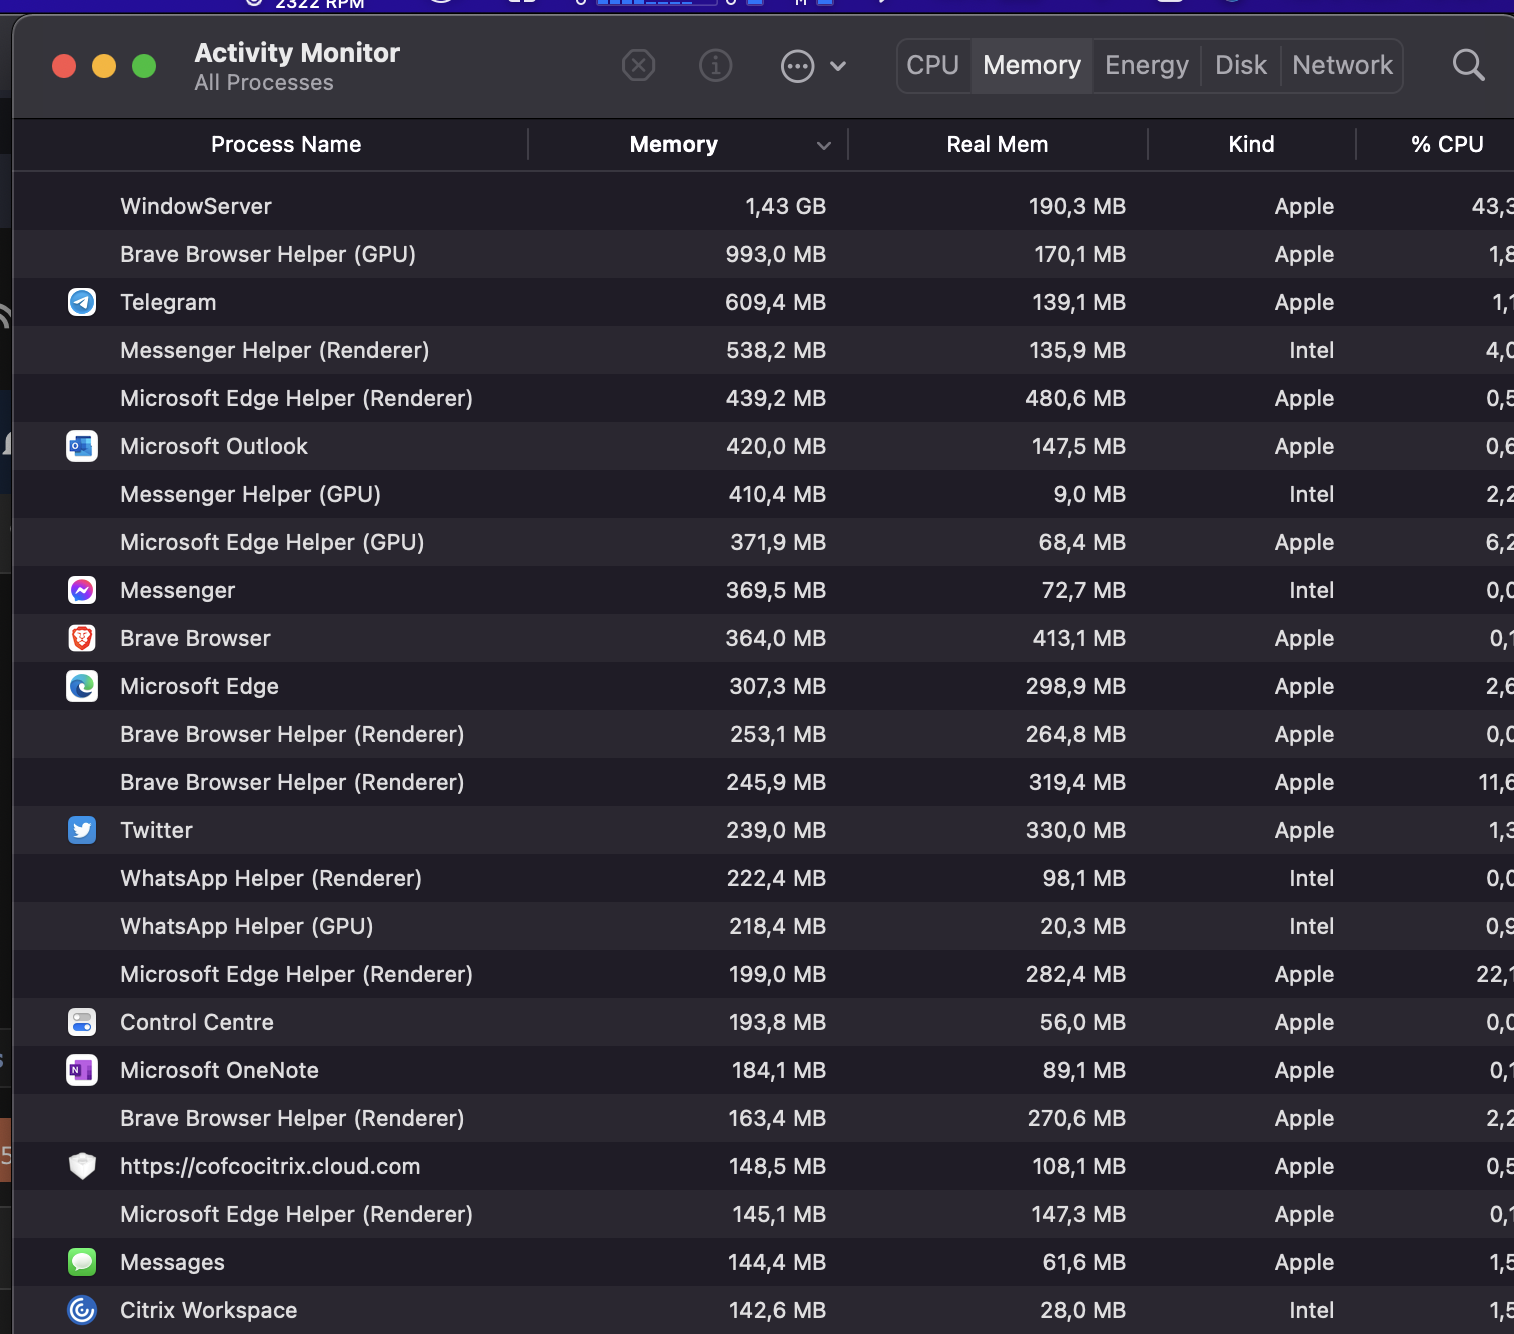Select the Control Centre process name
Viewport: 1514px width, 1334px height.
click(x=197, y=1022)
